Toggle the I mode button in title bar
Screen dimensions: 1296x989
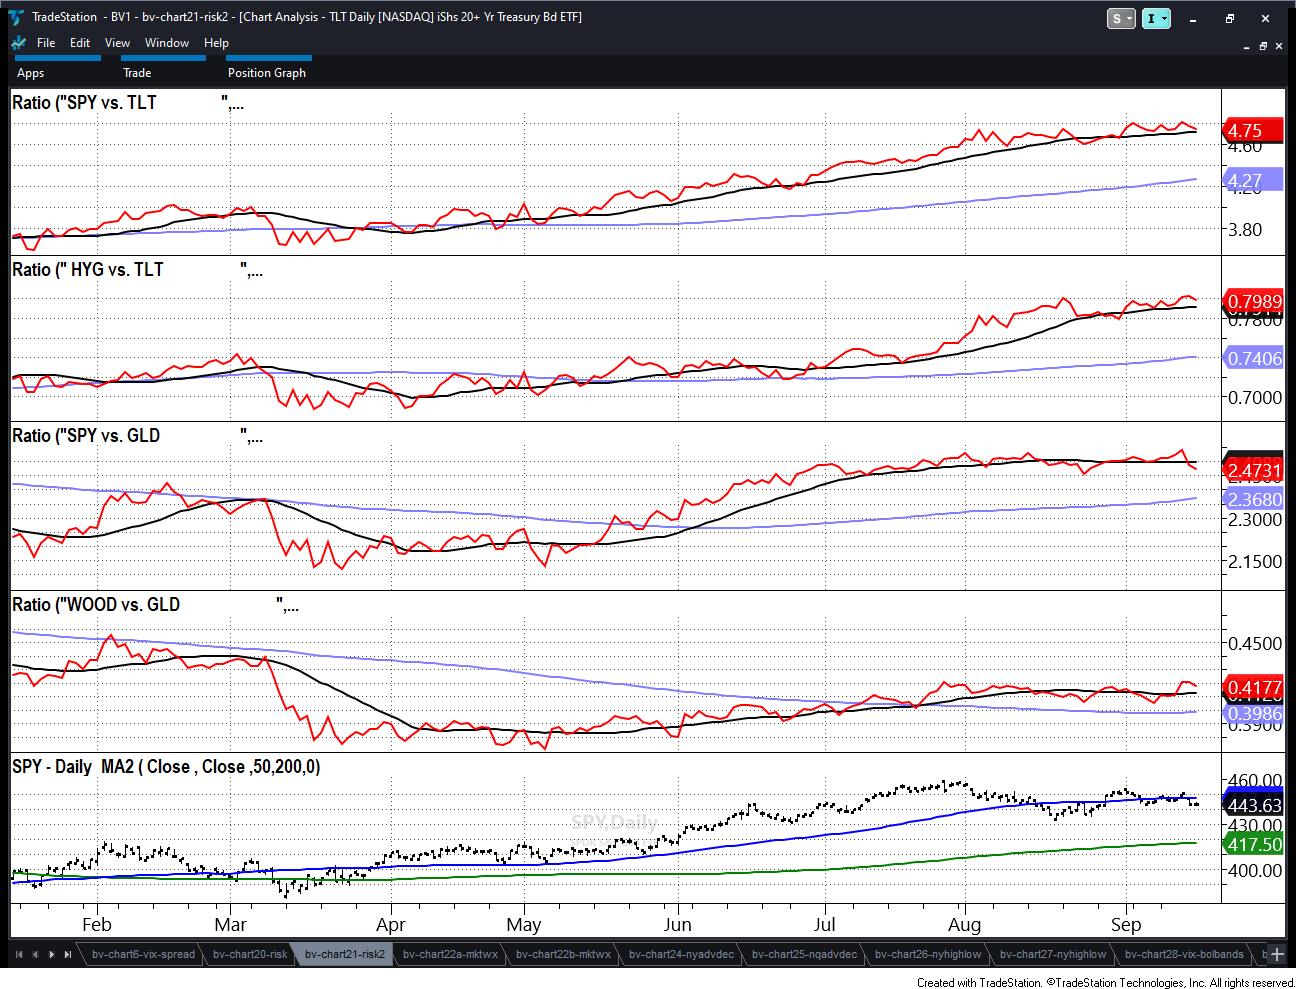1151,18
